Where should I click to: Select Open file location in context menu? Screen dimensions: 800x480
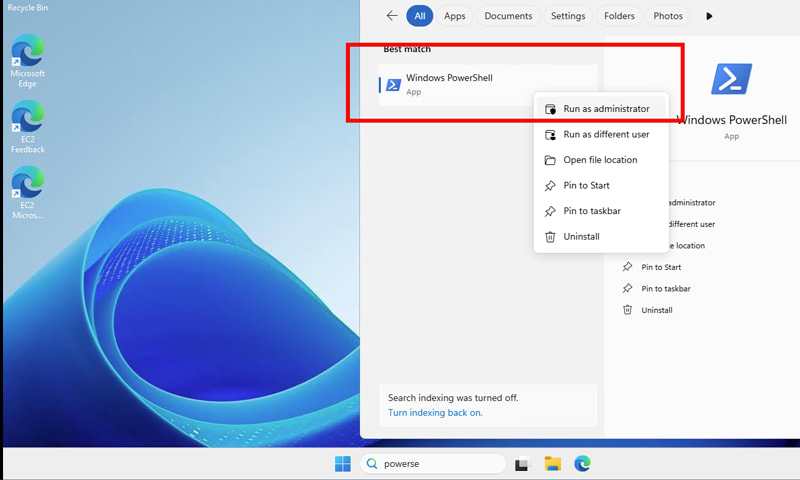pyautogui.click(x=601, y=160)
